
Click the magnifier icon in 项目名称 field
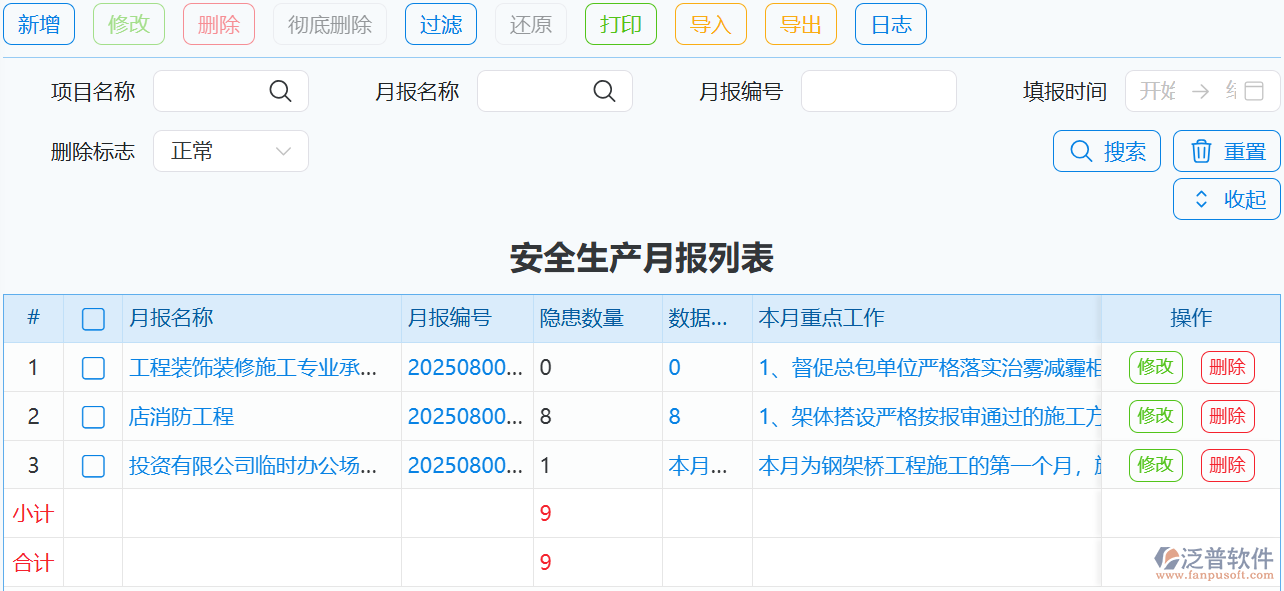tap(281, 91)
